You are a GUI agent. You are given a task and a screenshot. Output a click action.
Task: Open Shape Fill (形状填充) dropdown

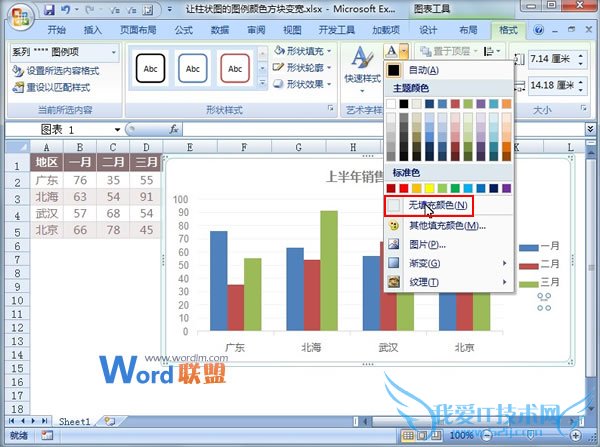pyautogui.click(x=303, y=51)
